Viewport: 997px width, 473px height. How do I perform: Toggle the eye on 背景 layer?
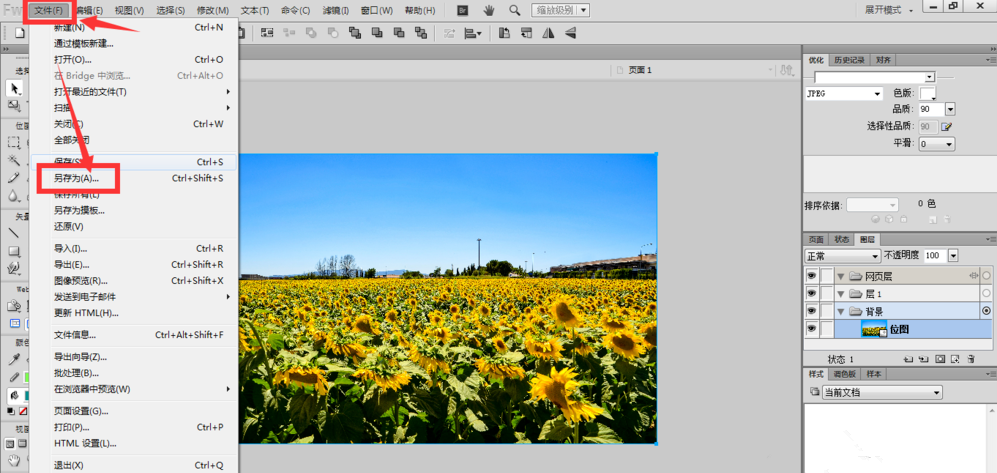point(811,312)
